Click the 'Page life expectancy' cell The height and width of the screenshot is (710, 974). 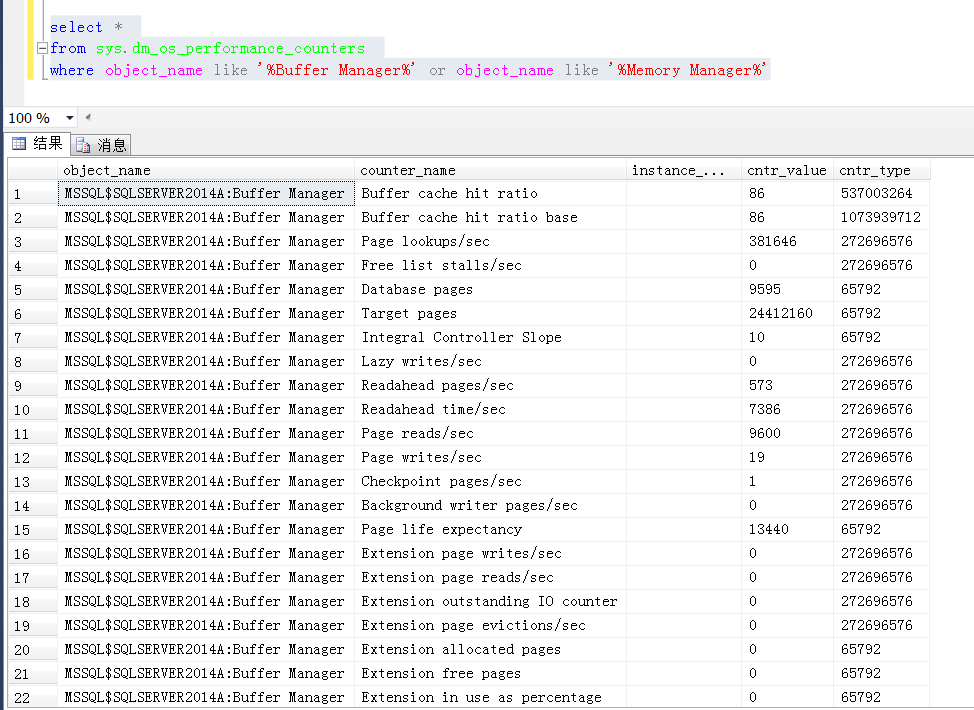tap(491, 530)
